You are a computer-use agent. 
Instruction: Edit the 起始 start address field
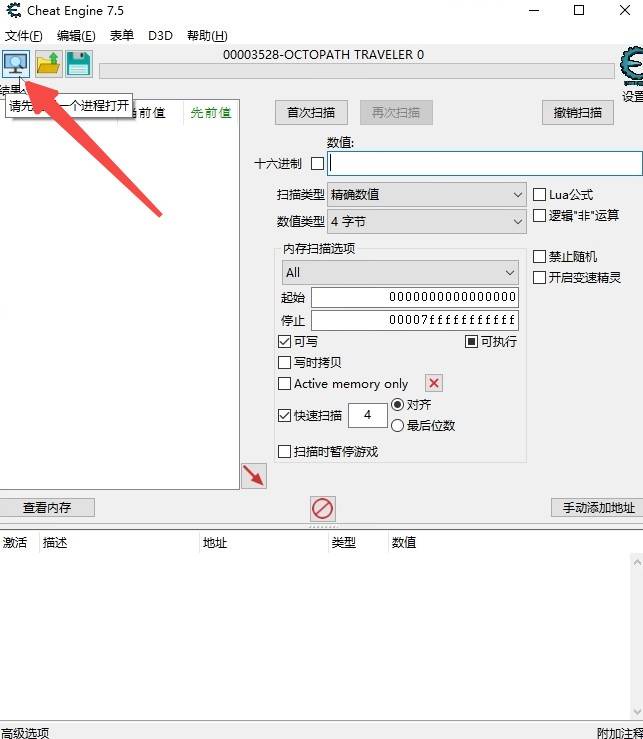point(415,297)
